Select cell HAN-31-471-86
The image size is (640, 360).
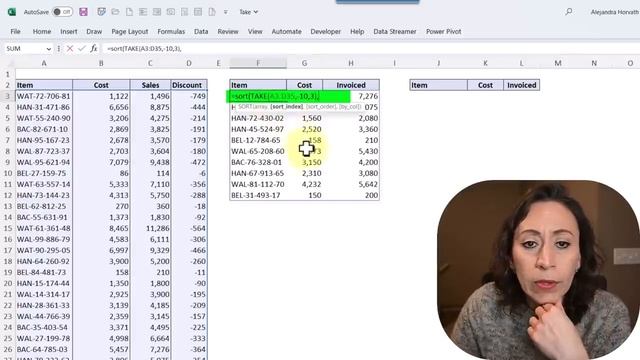click(44, 107)
